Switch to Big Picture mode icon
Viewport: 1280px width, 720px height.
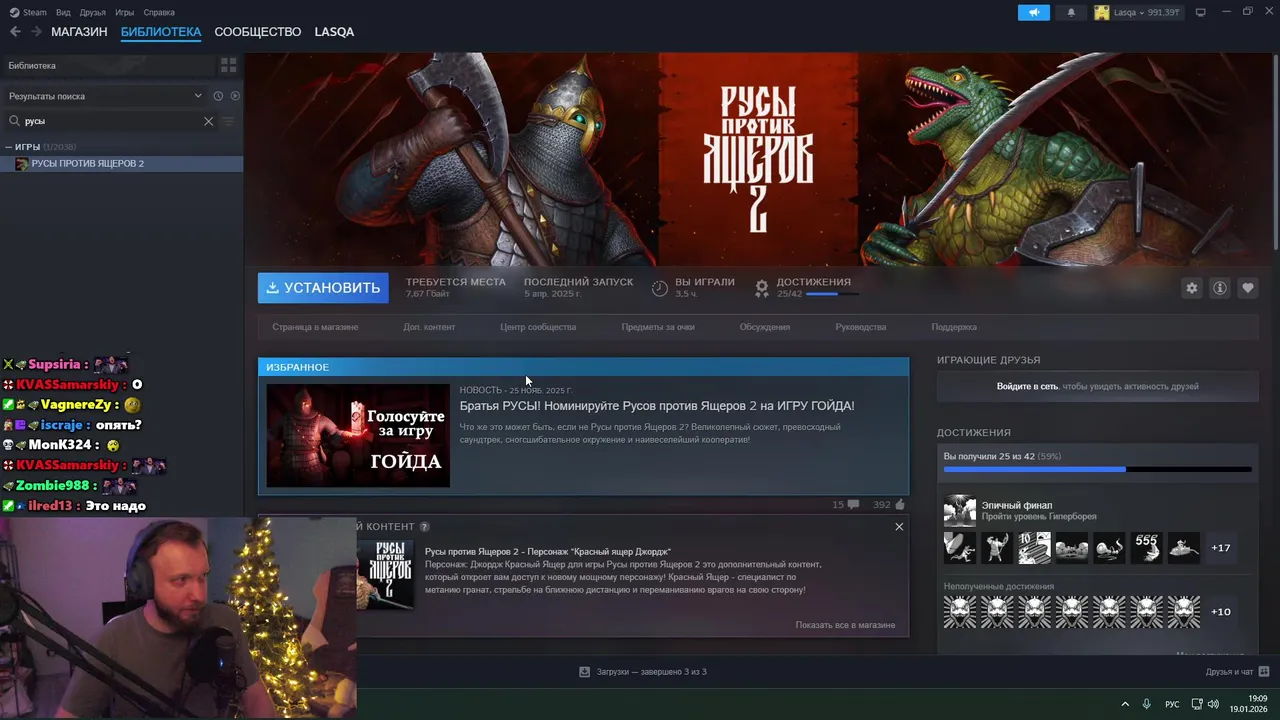pos(1201,12)
